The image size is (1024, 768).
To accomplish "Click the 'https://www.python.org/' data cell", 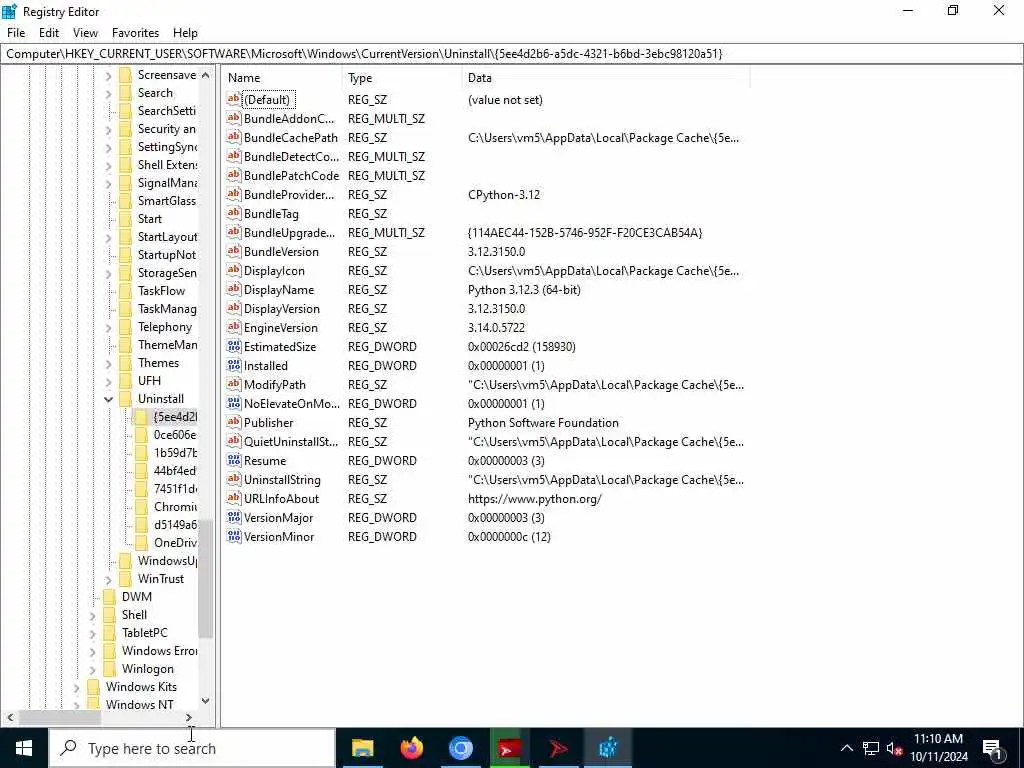I will [x=534, y=498].
